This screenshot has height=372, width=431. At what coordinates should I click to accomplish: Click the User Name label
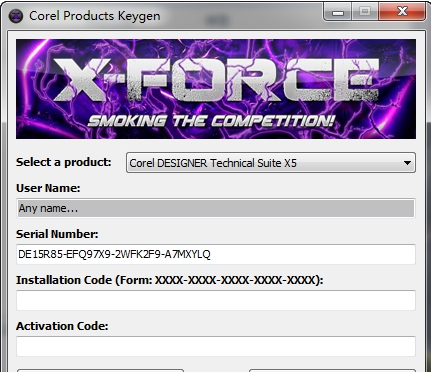48,188
